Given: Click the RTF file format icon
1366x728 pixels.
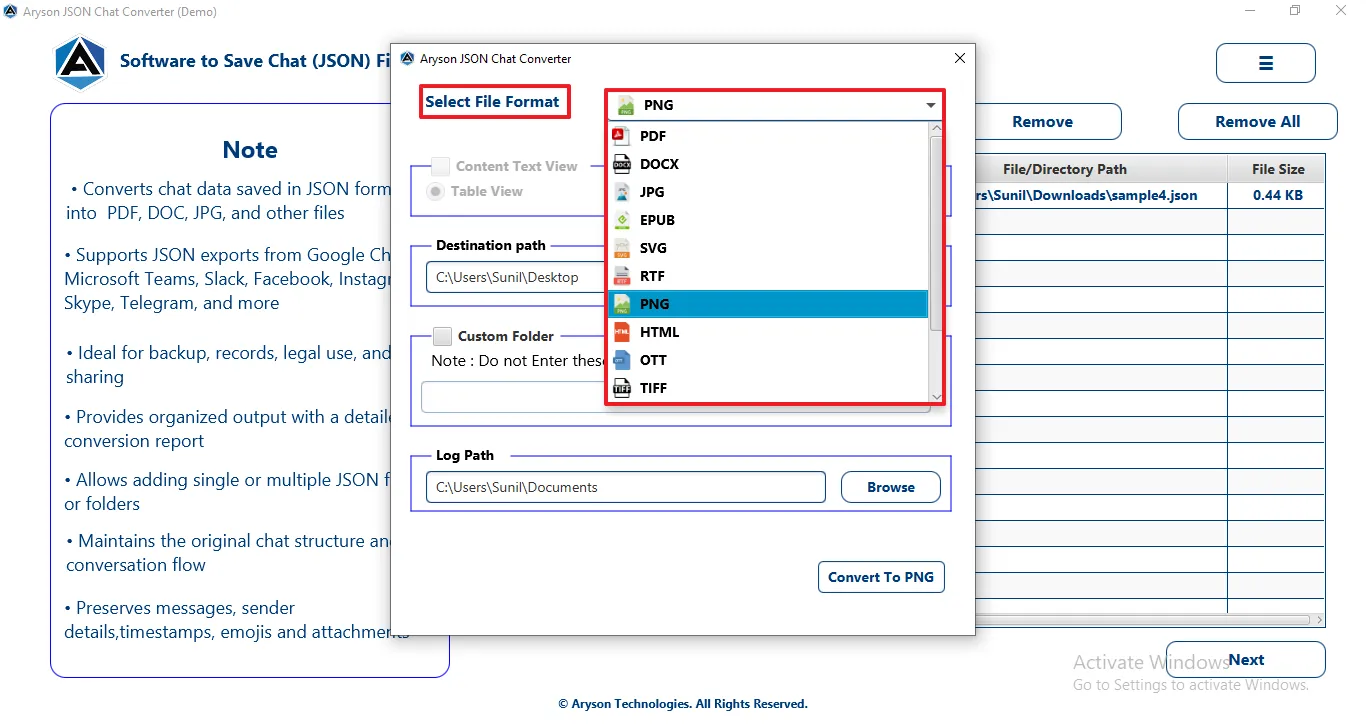Looking at the screenshot, I should (621, 276).
